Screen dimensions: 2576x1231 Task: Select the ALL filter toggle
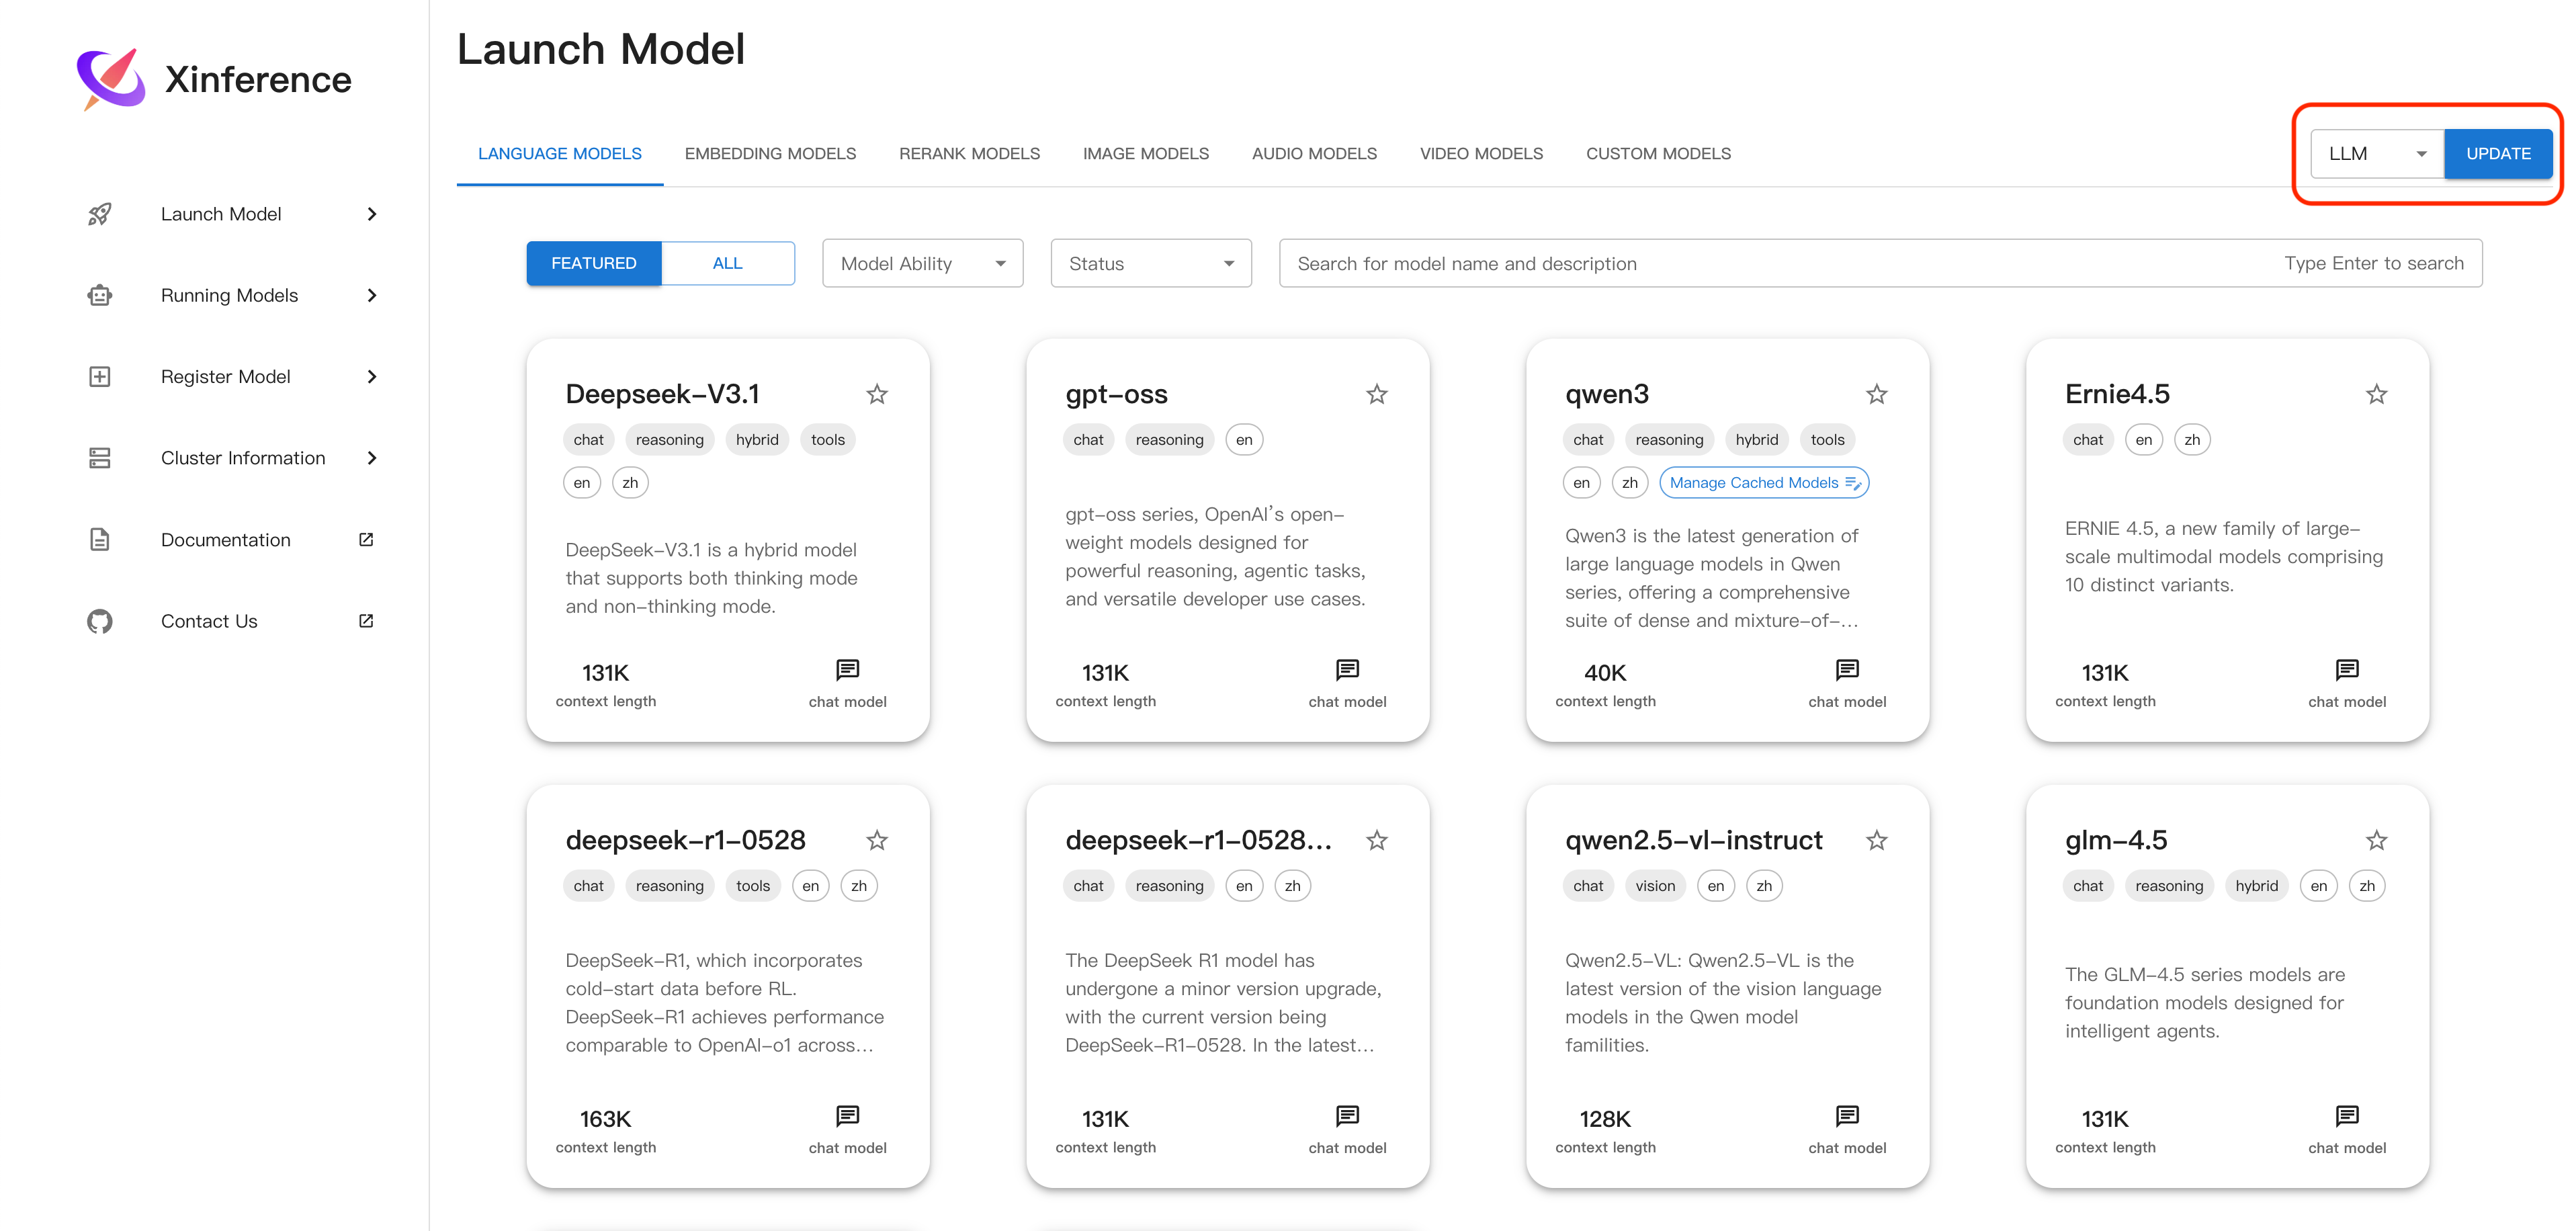[728, 263]
